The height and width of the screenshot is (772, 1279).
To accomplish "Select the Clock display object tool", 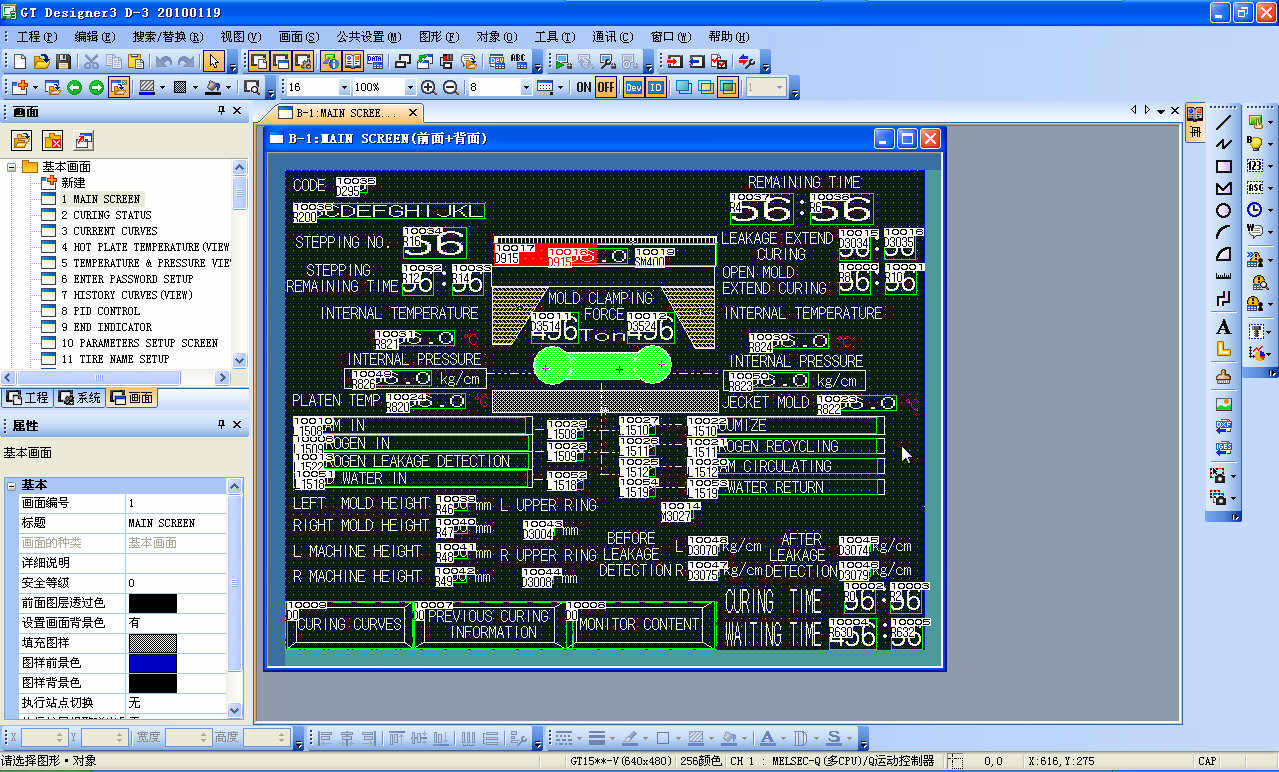I will tap(1255, 210).
